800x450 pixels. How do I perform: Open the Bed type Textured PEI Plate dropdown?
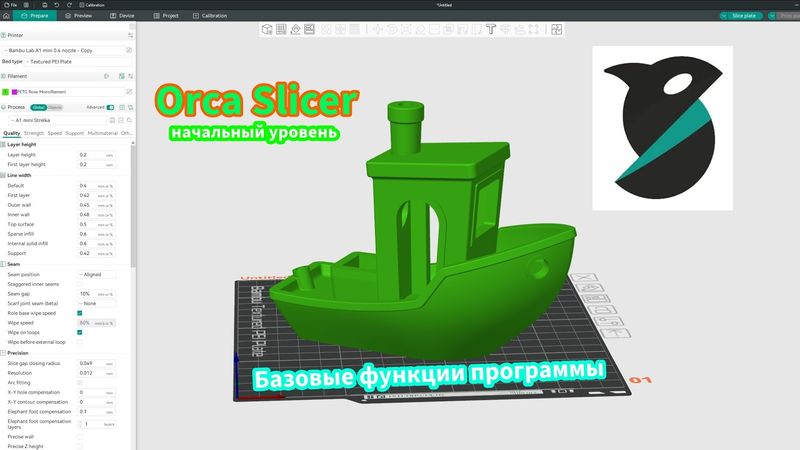[x=78, y=62]
